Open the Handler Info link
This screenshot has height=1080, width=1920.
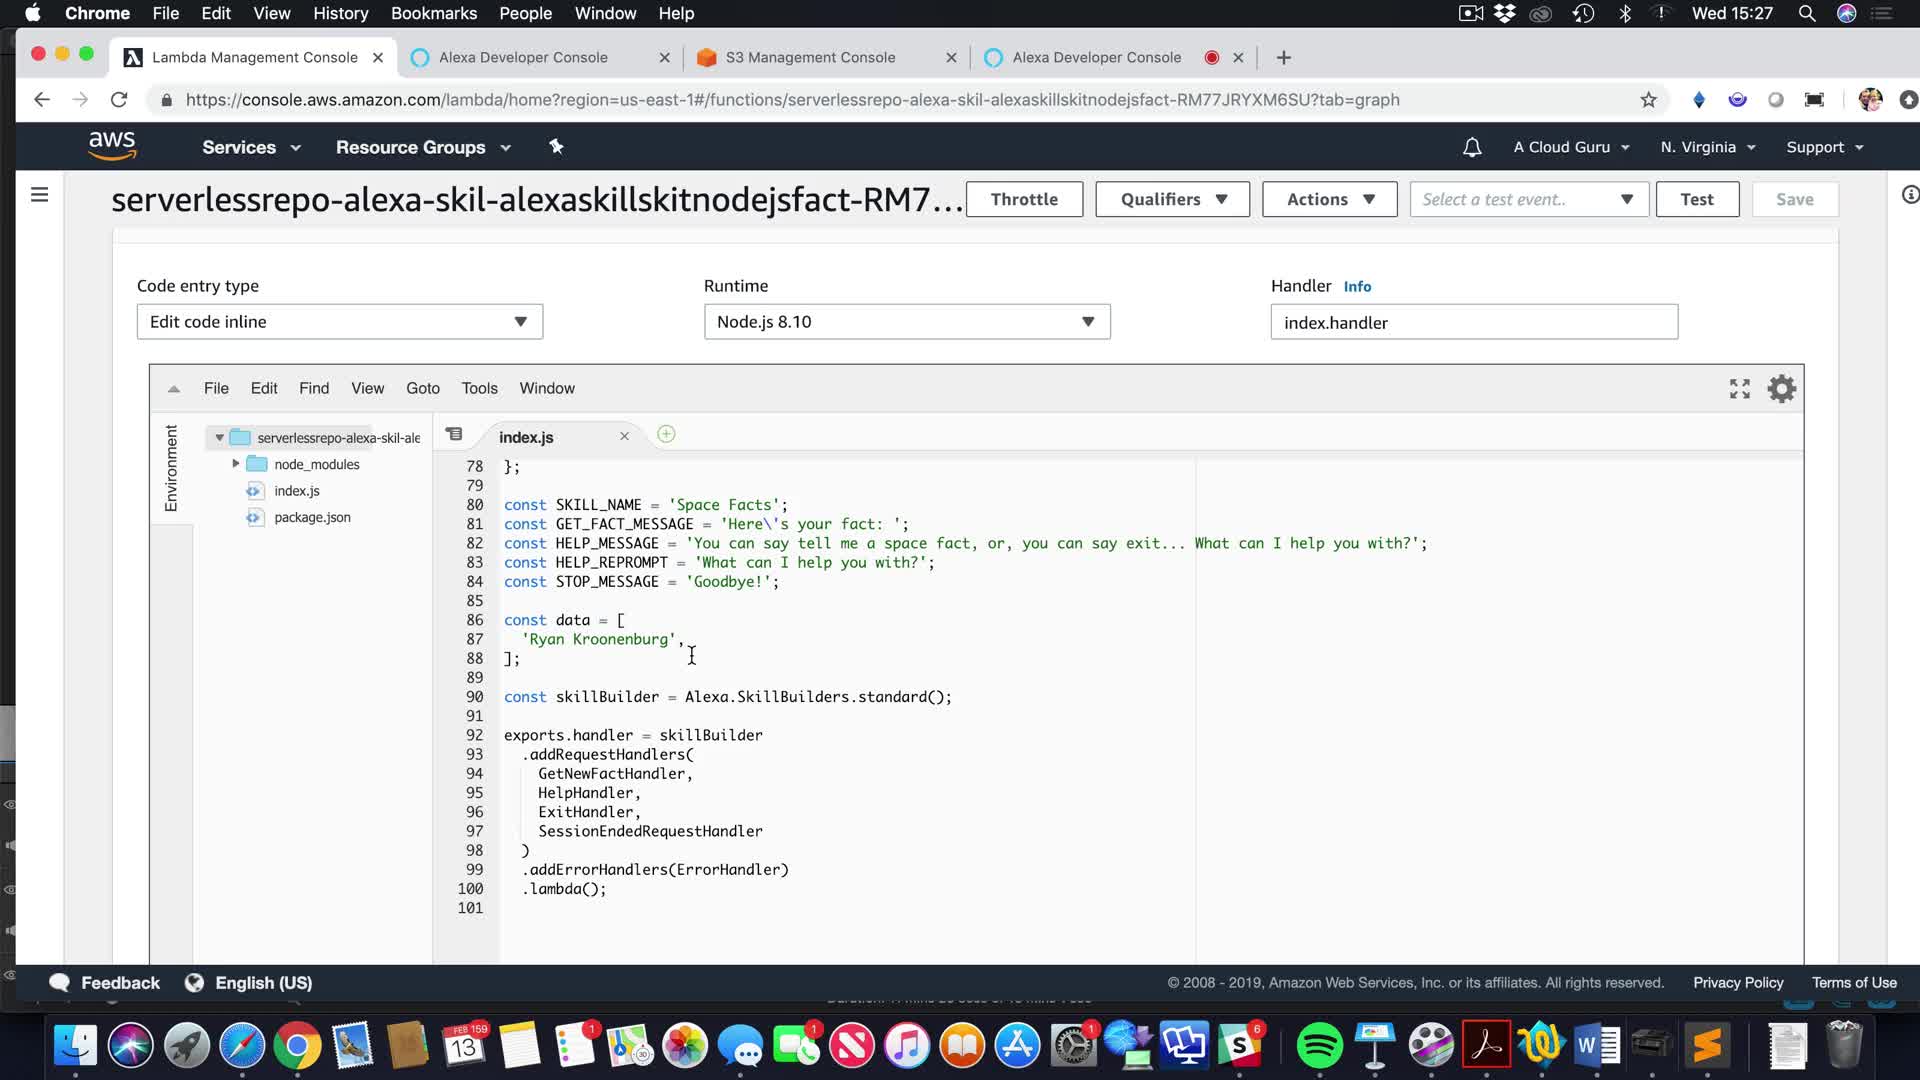coord(1357,287)
